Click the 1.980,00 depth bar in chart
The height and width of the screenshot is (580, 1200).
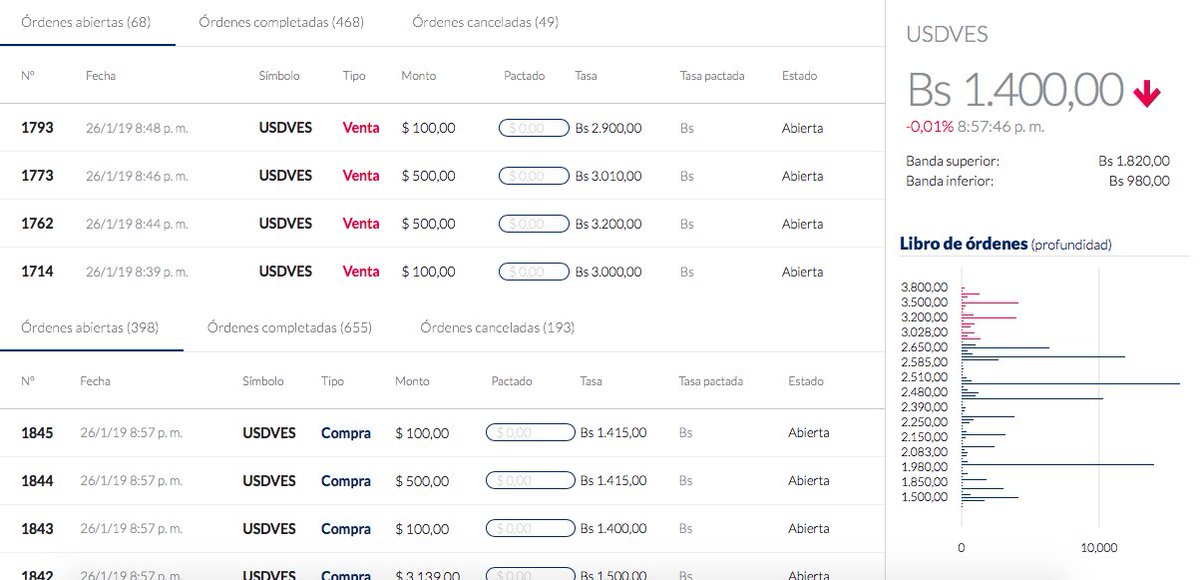tap(1058, 464)
